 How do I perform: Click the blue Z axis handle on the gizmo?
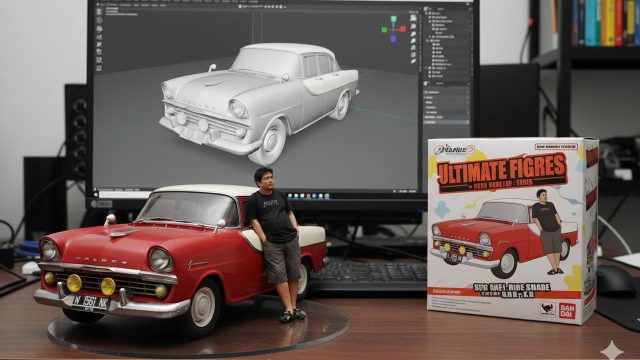click(393, 39)
